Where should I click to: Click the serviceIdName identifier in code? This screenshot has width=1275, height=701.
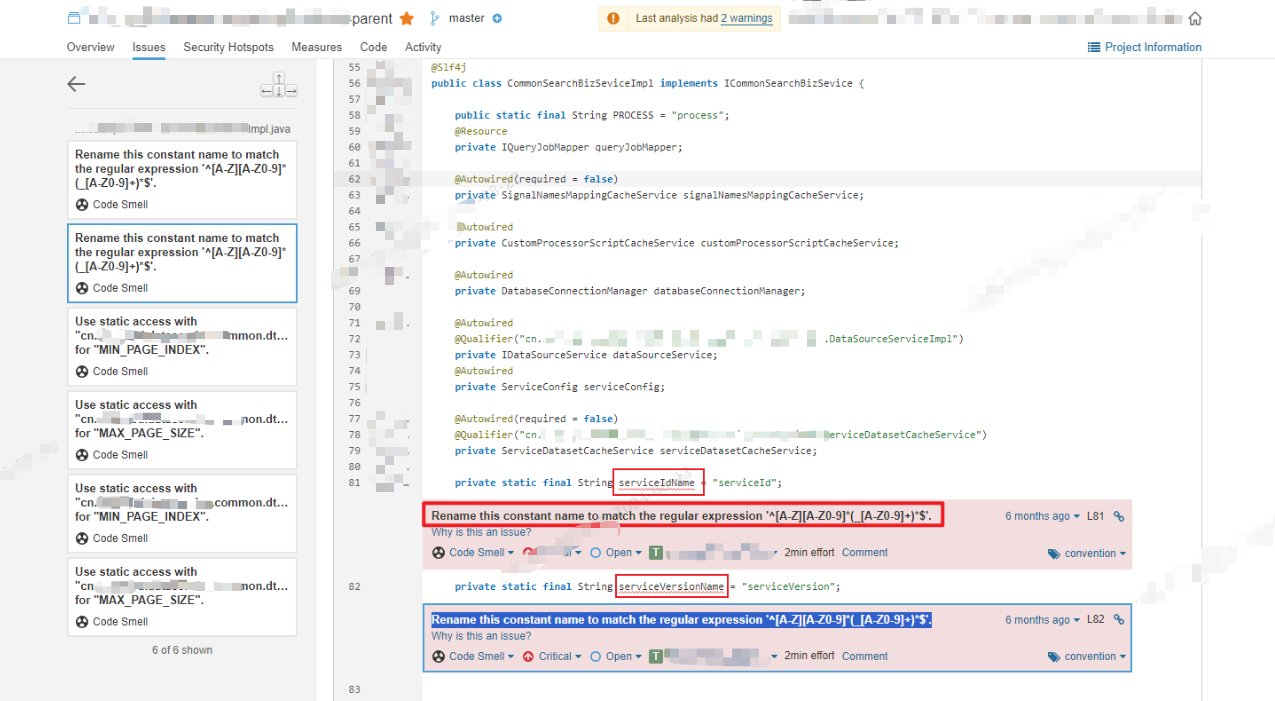pos(657,483)
